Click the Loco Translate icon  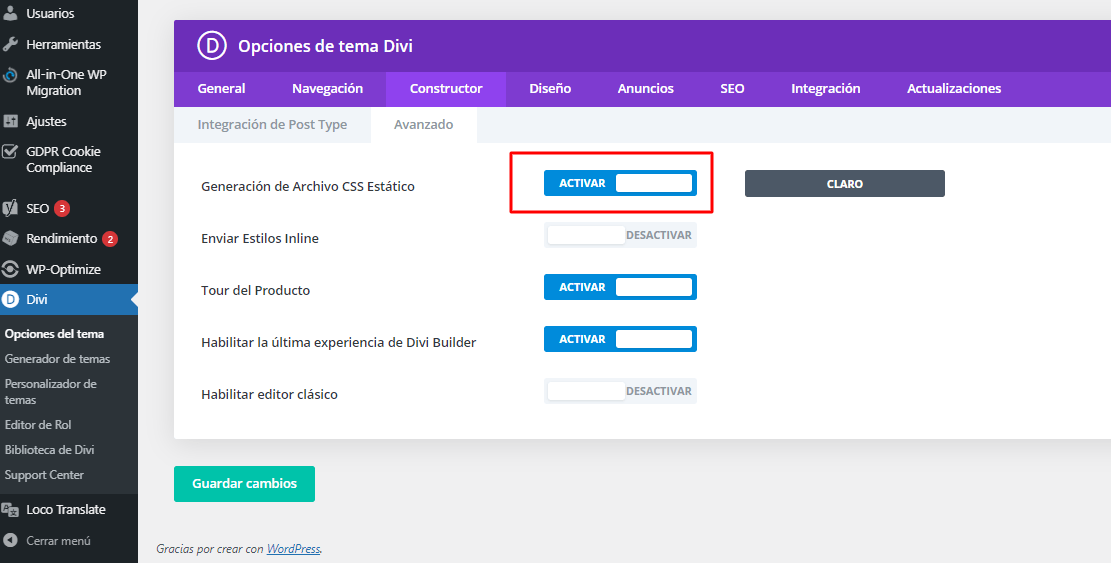click(x=10, y=509)
